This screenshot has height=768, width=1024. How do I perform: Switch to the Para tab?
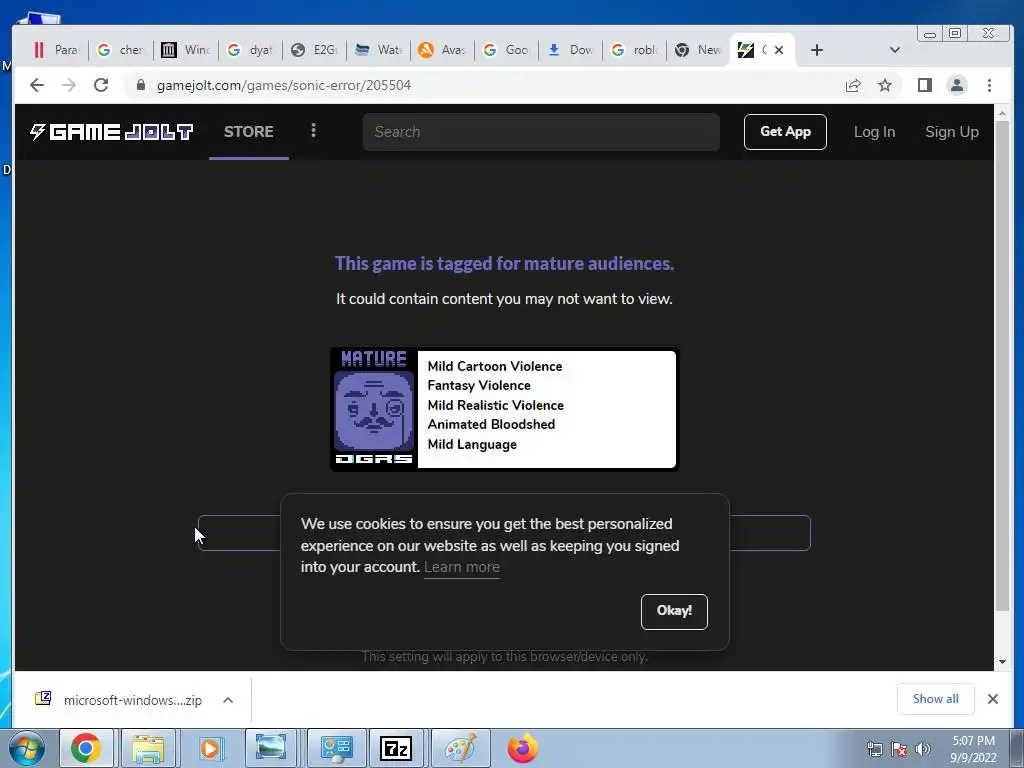(56, 50)
